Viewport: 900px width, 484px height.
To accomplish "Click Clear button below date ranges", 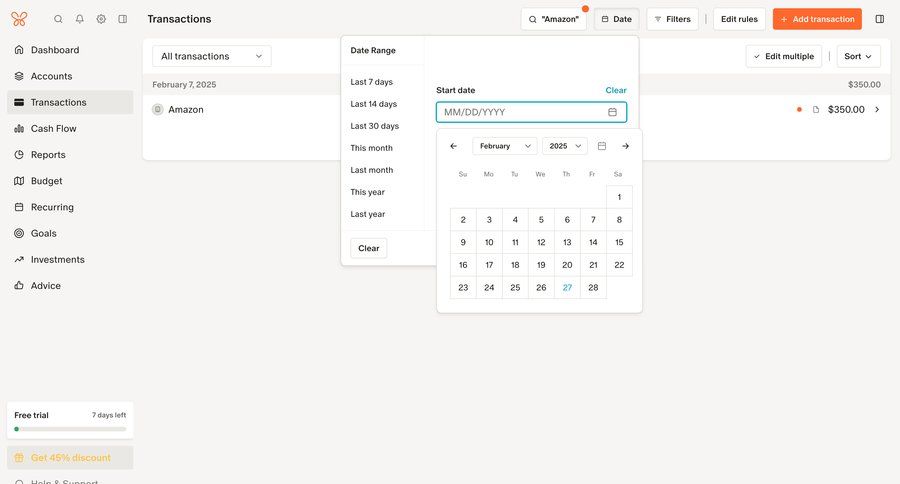I will (368, 248).
